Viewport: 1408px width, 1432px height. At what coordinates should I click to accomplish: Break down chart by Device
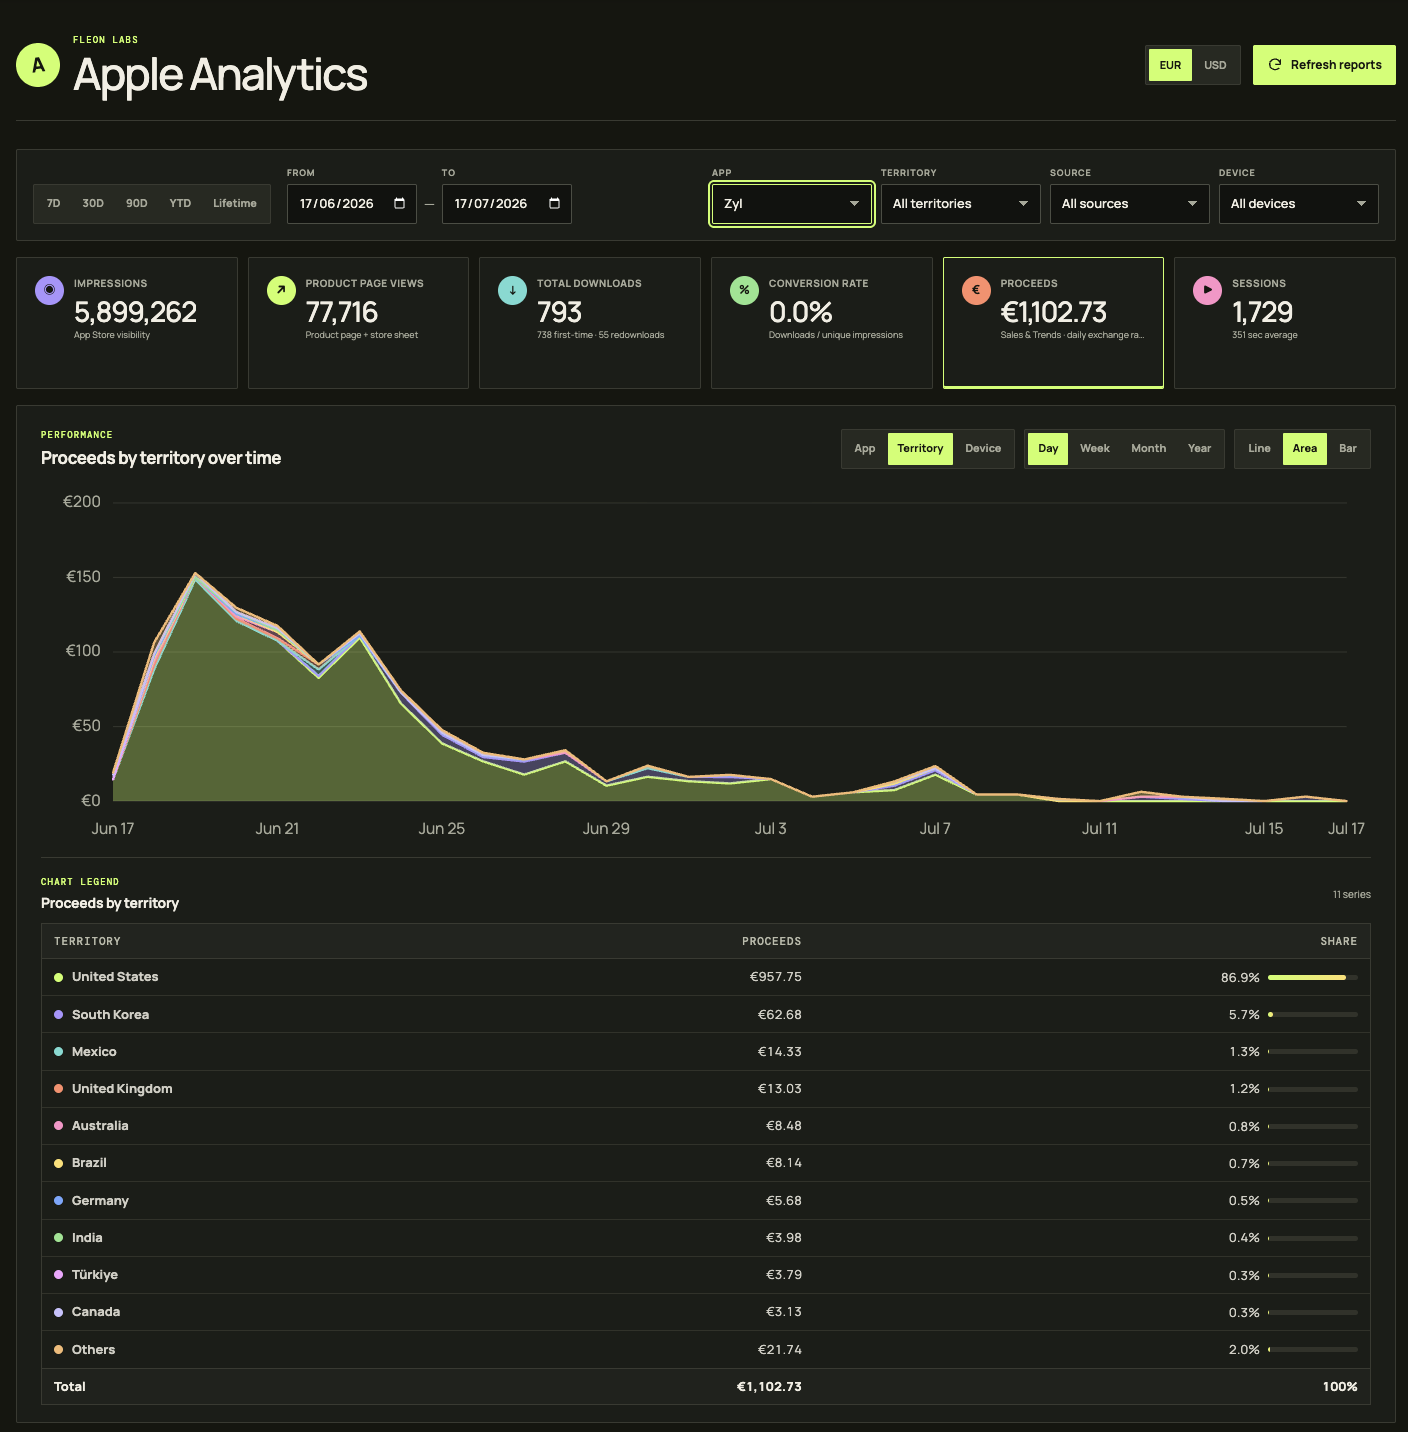(x=983, y=449)
